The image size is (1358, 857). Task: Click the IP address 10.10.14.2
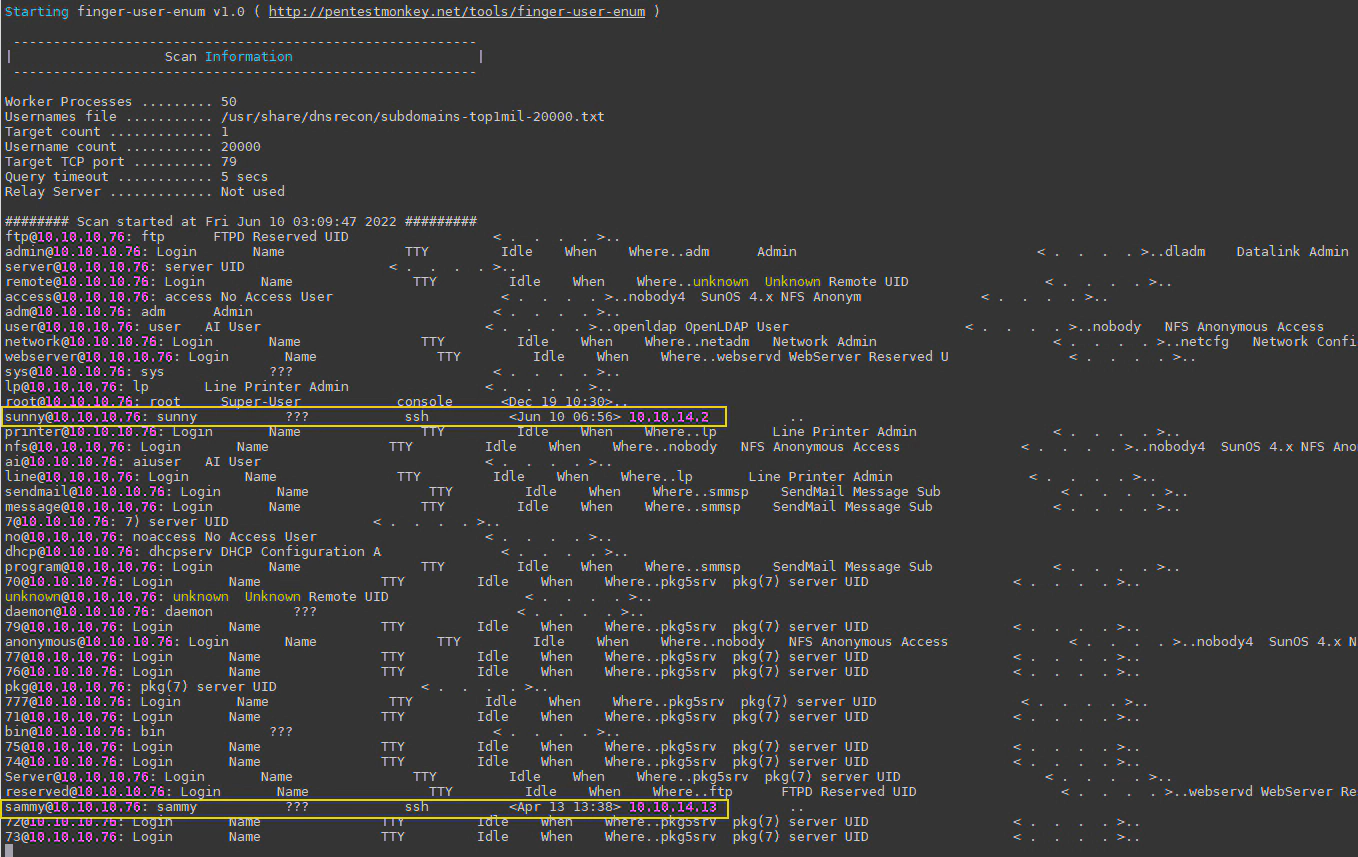[x=668, y=417]
